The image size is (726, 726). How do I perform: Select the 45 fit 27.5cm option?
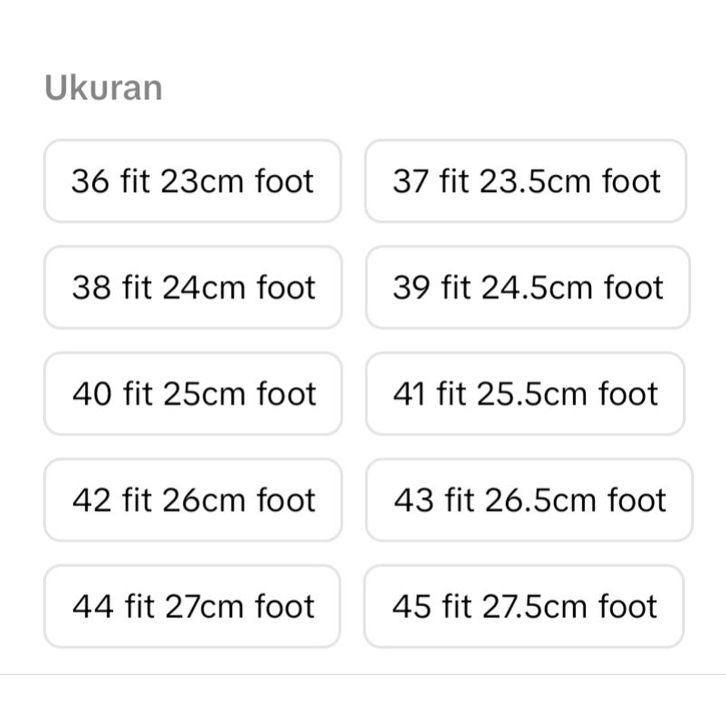coord(524,606)
